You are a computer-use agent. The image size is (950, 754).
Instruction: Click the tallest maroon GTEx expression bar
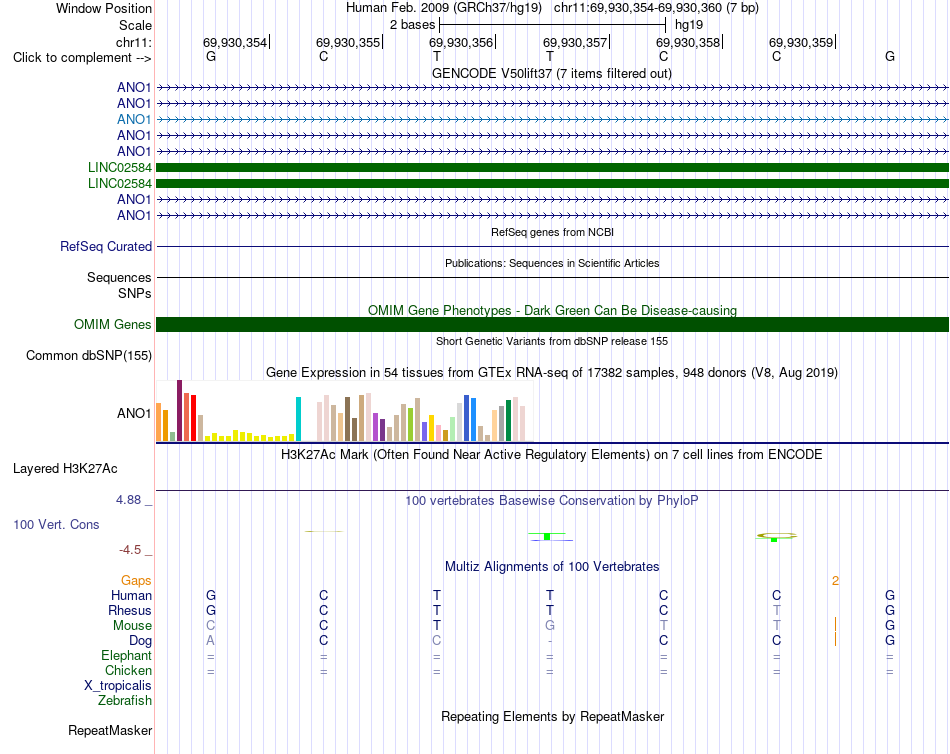179,410
